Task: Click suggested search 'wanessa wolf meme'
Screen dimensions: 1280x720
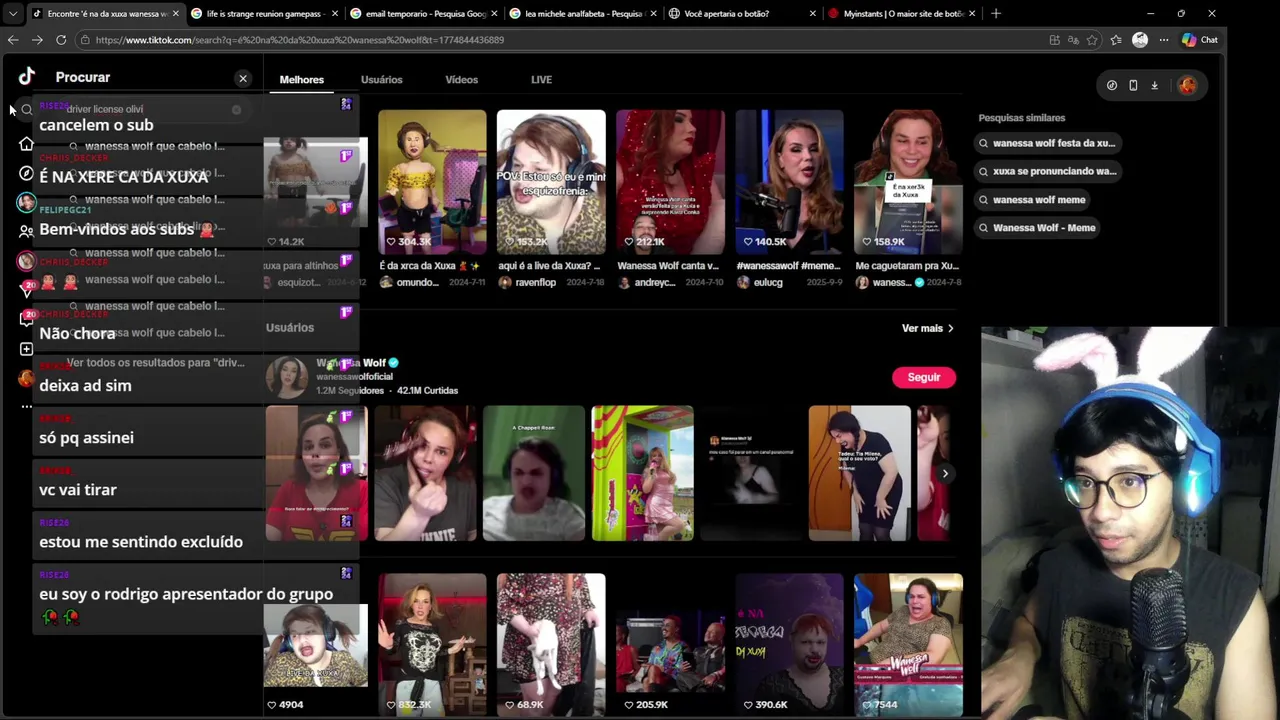Action: [x=1032, y=199]
